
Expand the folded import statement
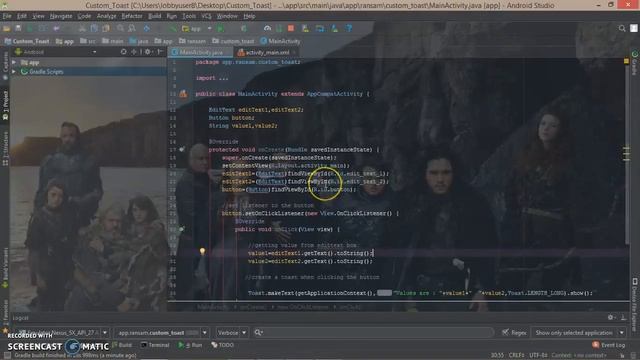223,78
